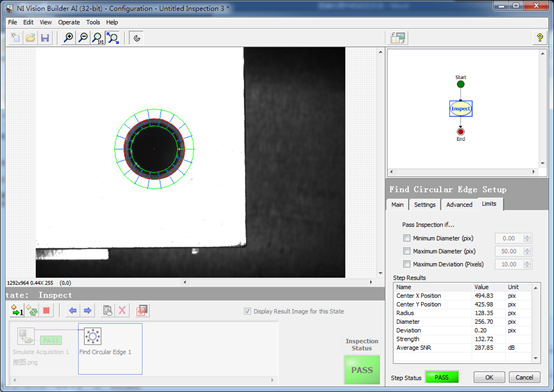The height and width of the screenshot is (392, 554).
Task: Click the Save inspection disk icon
Action: 45,38
